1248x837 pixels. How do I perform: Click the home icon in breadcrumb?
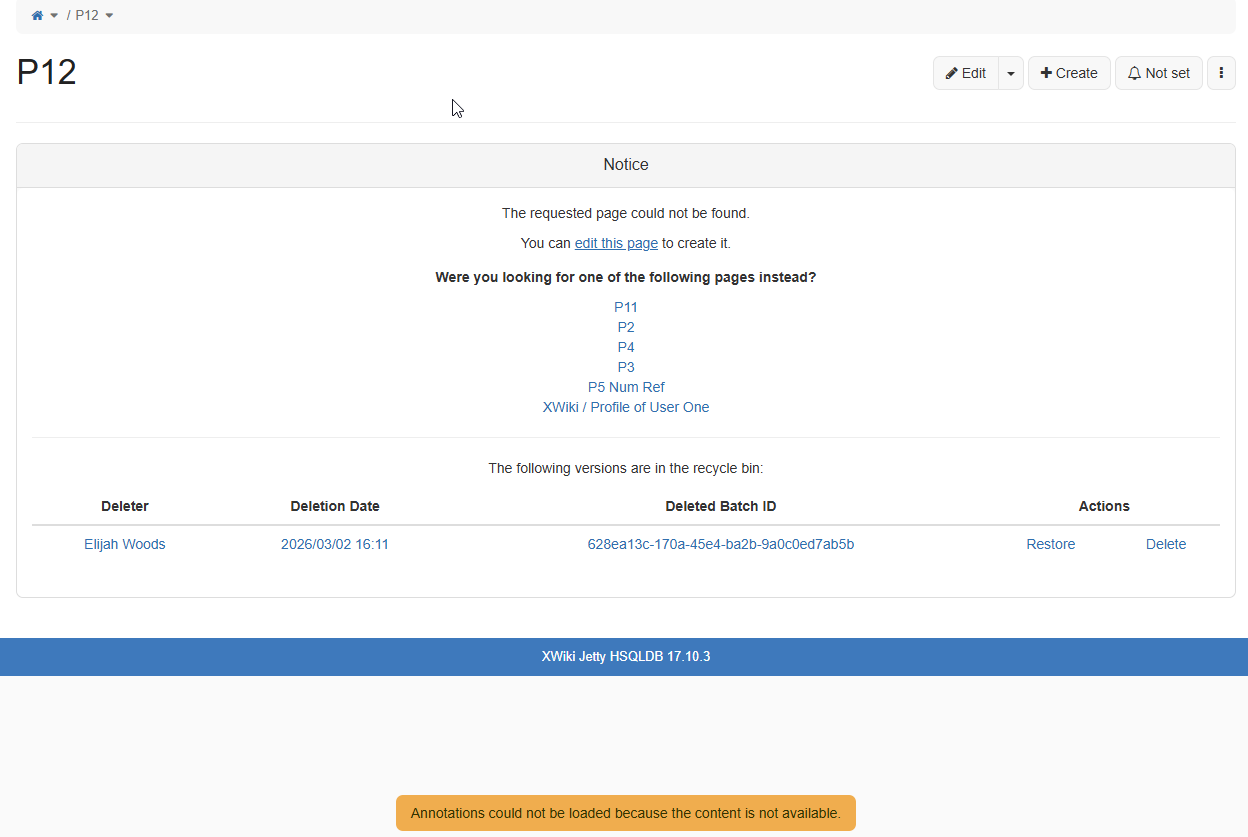tap(38, 16)
